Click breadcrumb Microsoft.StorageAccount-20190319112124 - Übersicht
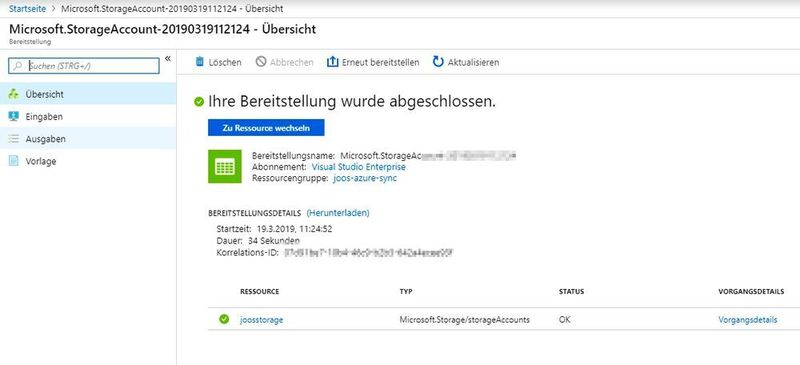 tap(172, 9)
